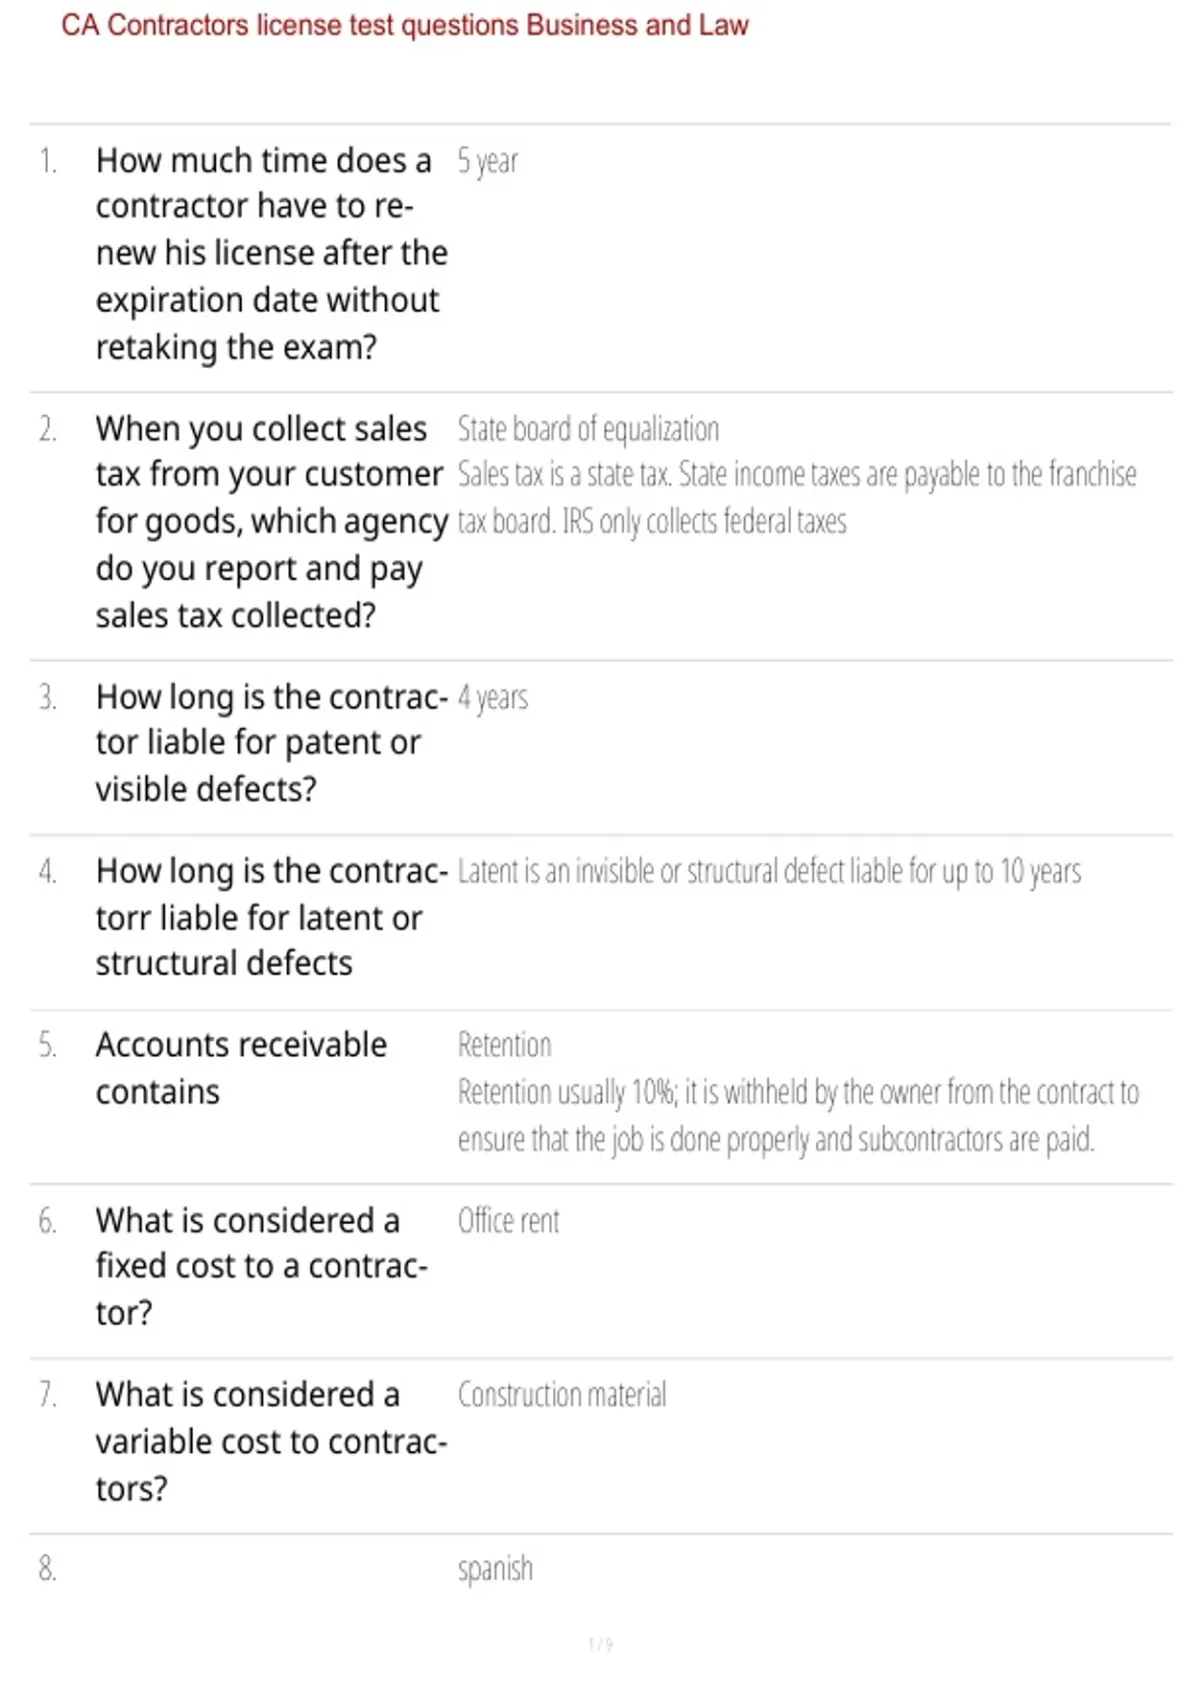The height and width of the screenshot is (1700, 1200).
Task: Click the document title about CA Contractors license
Action: pyautogui.click(x=404, y=25)
